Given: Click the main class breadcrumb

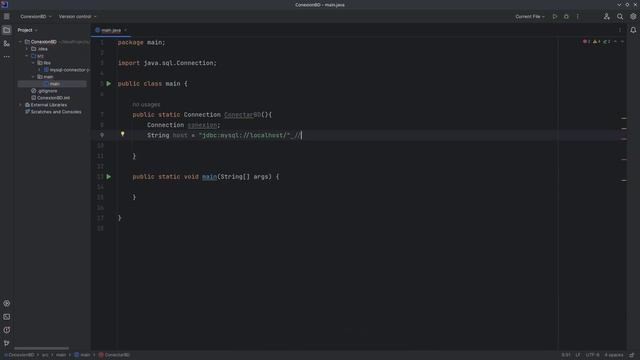Looking at the screenshot, I should (82, 355).
